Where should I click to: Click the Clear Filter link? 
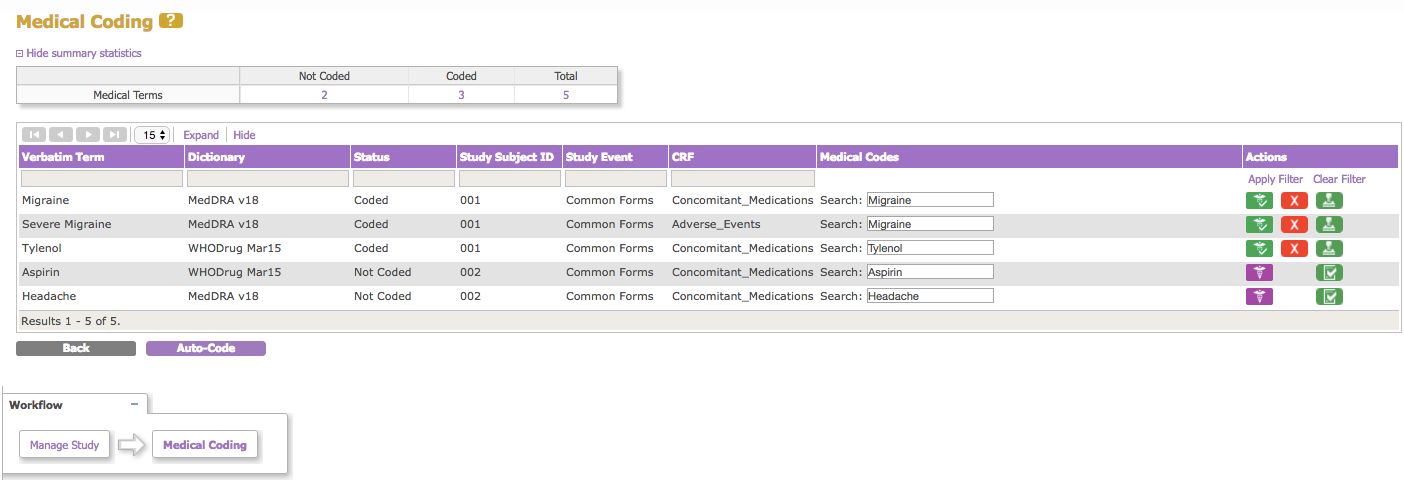(x=1339, y=179)
